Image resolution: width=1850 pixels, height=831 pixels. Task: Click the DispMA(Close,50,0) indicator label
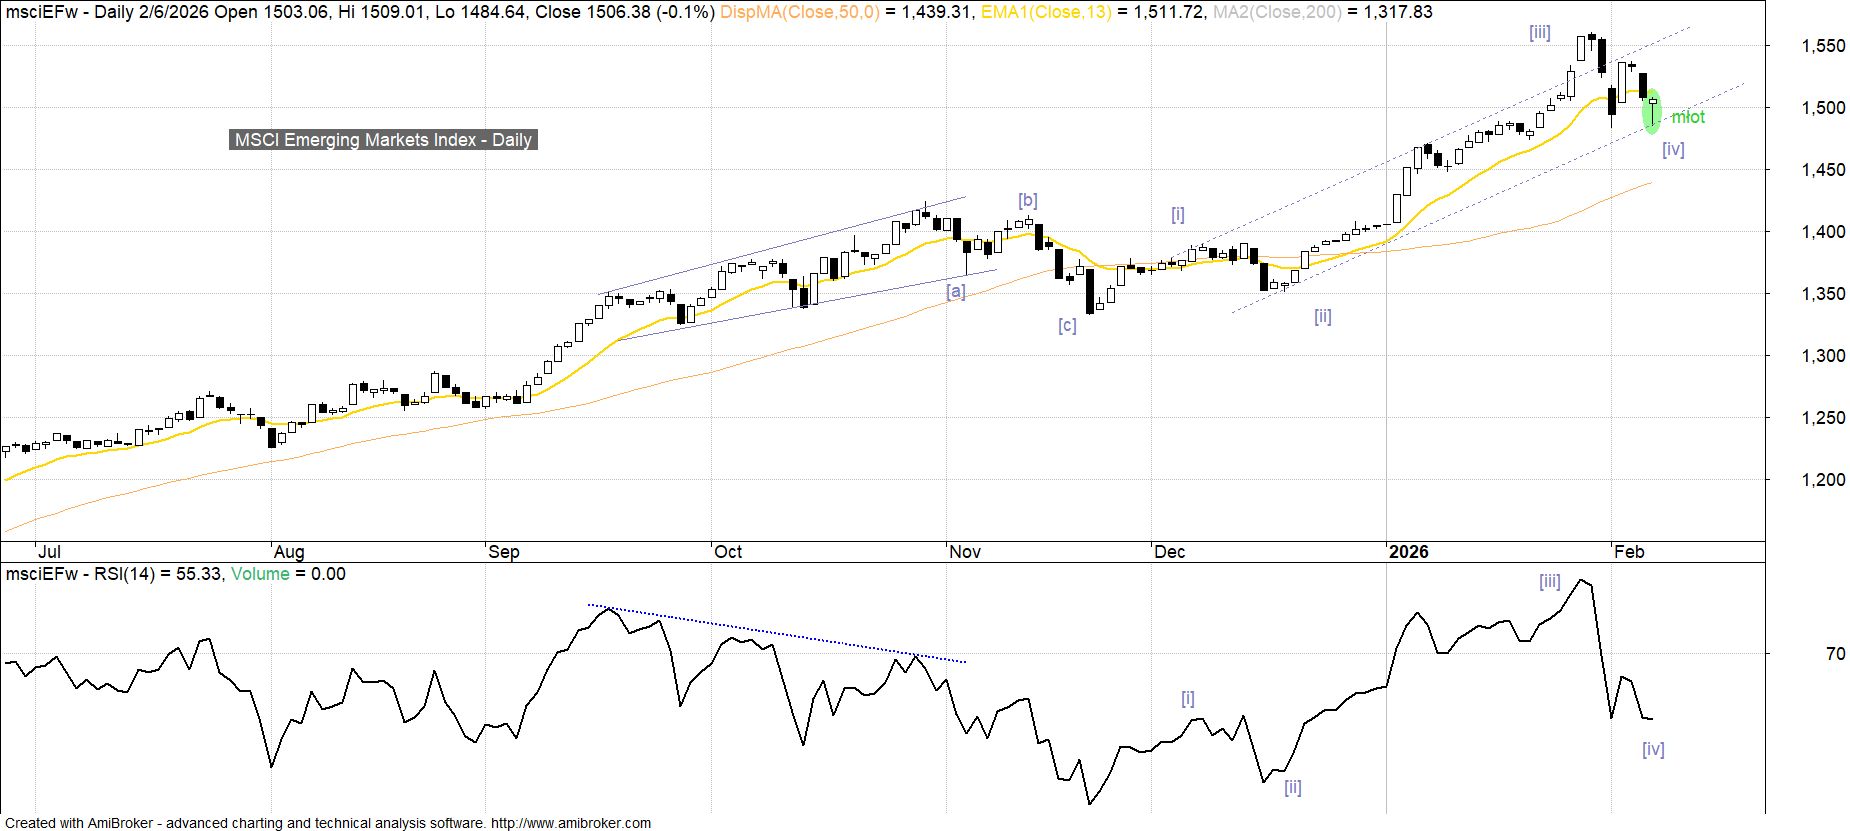(800, 12)
